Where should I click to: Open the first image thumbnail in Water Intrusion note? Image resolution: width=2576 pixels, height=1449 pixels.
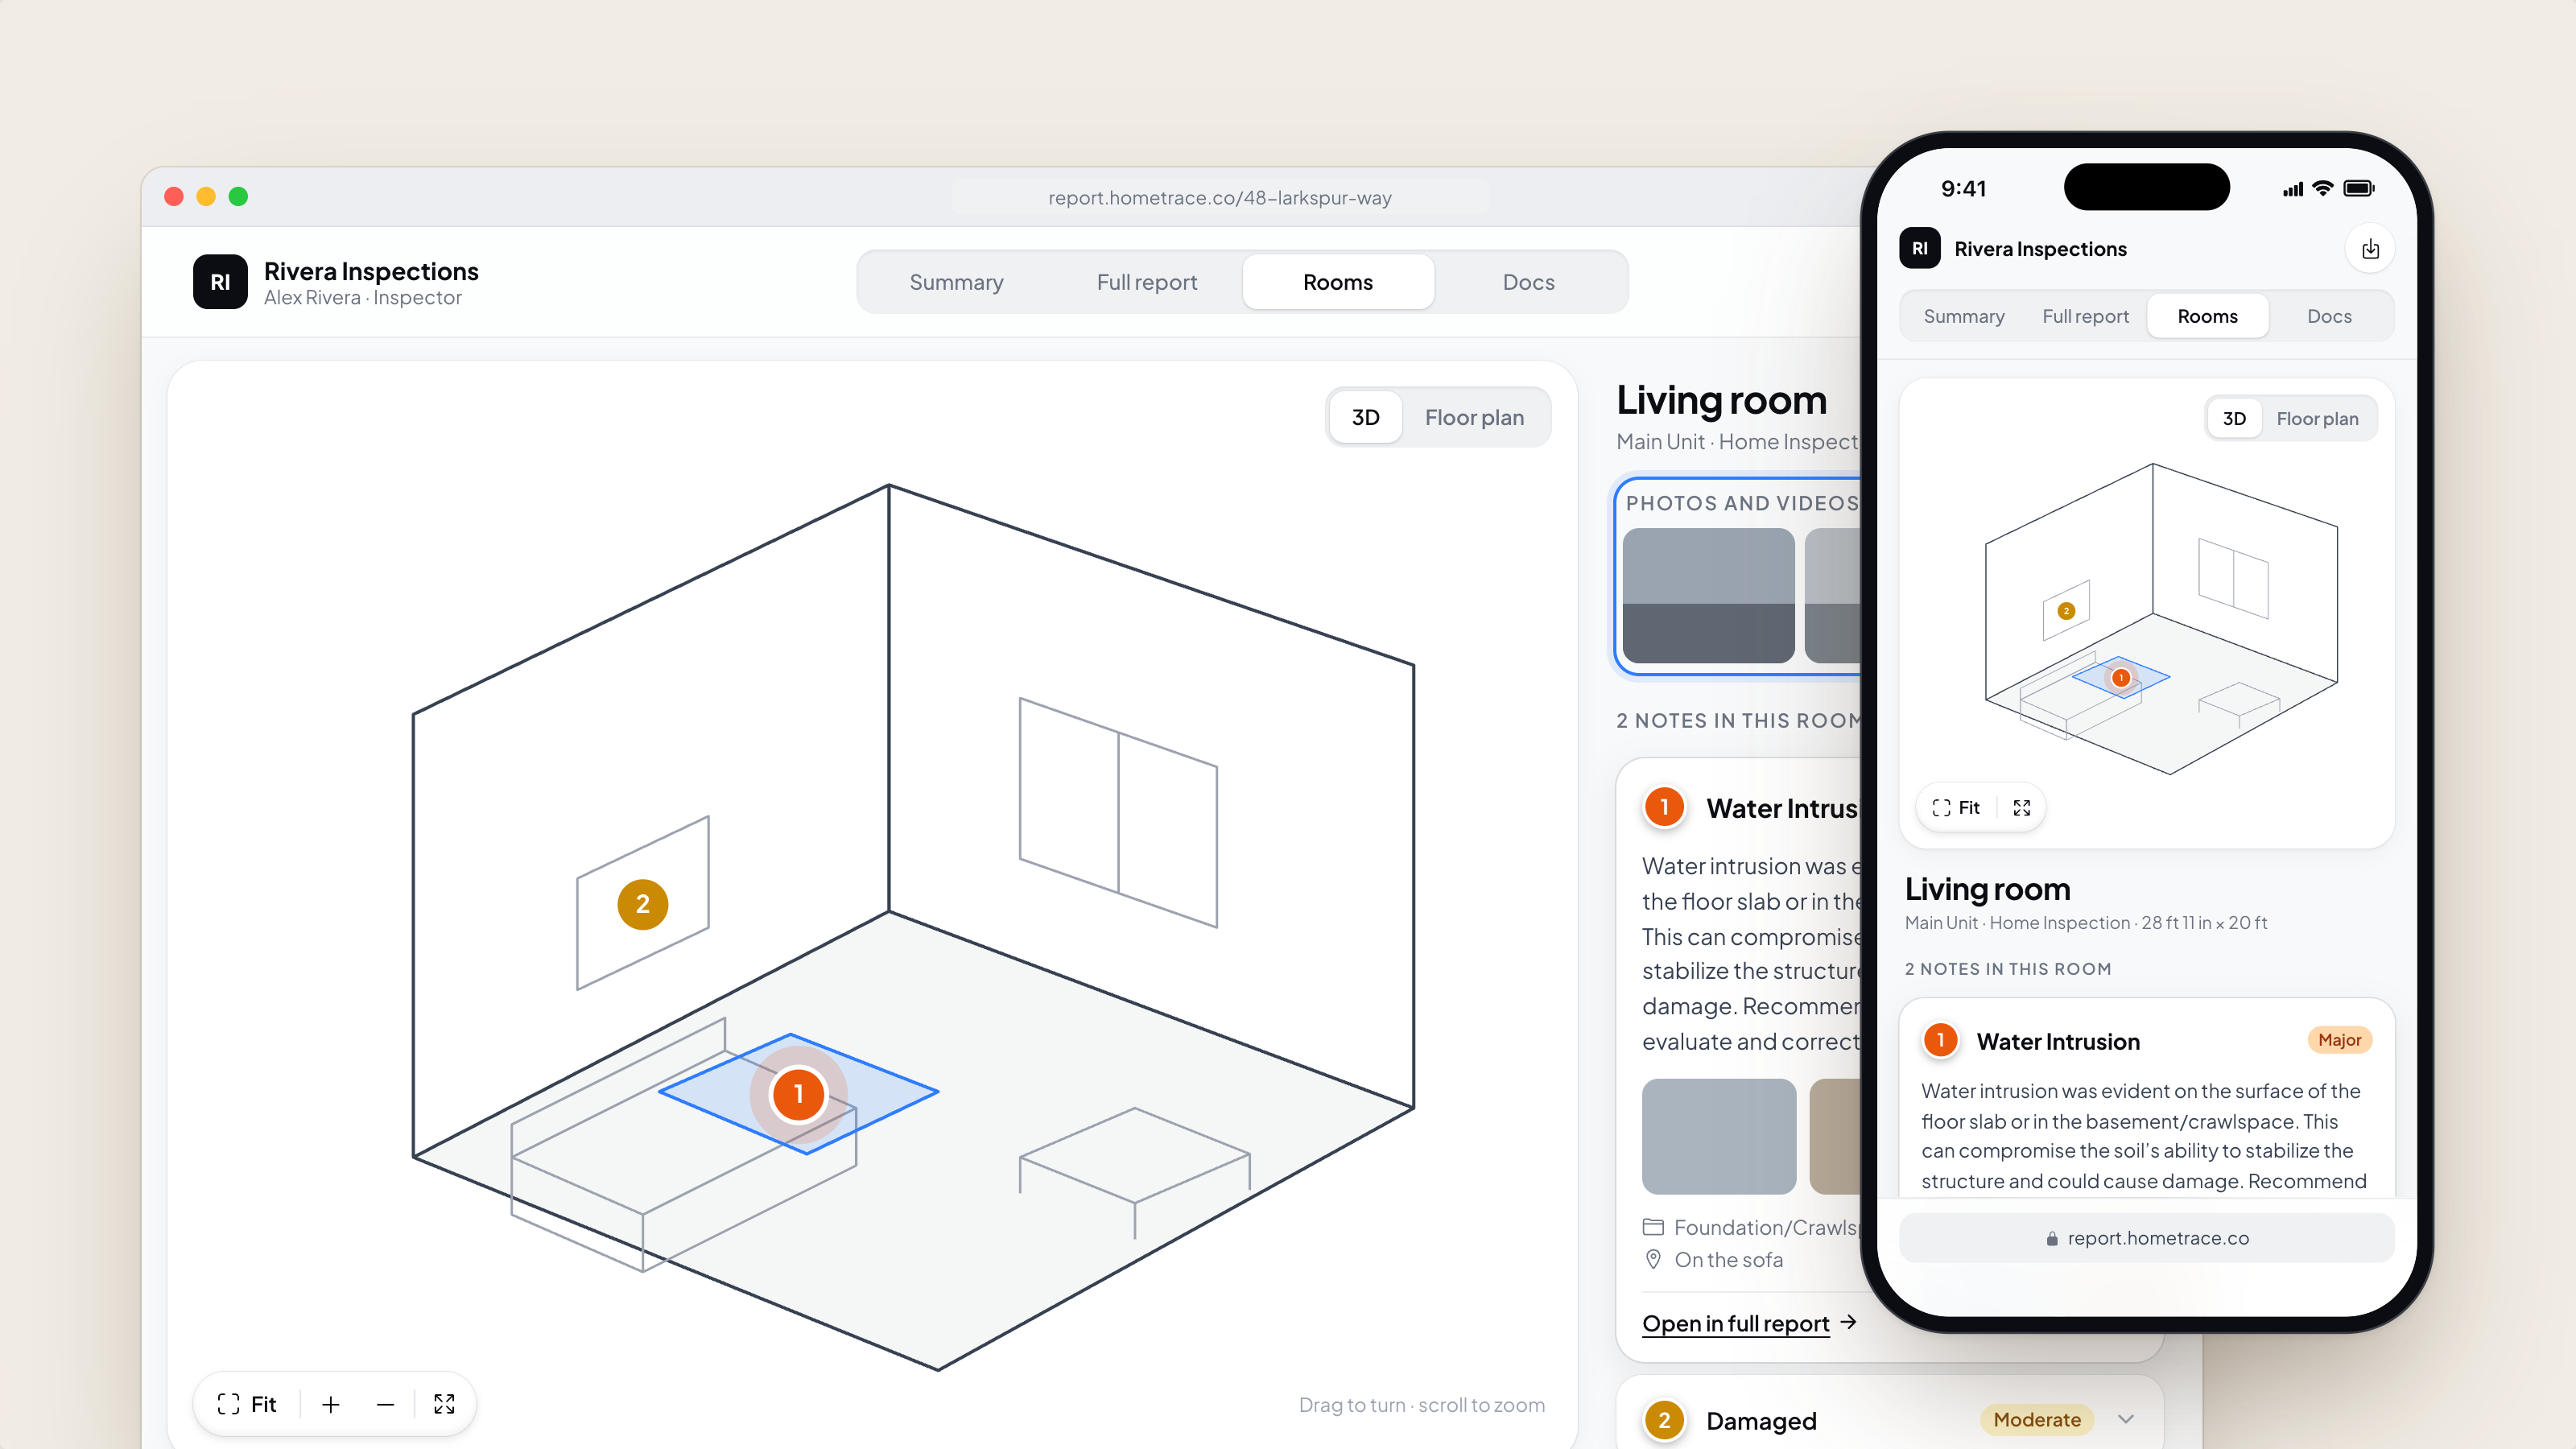(1718, 1136)
